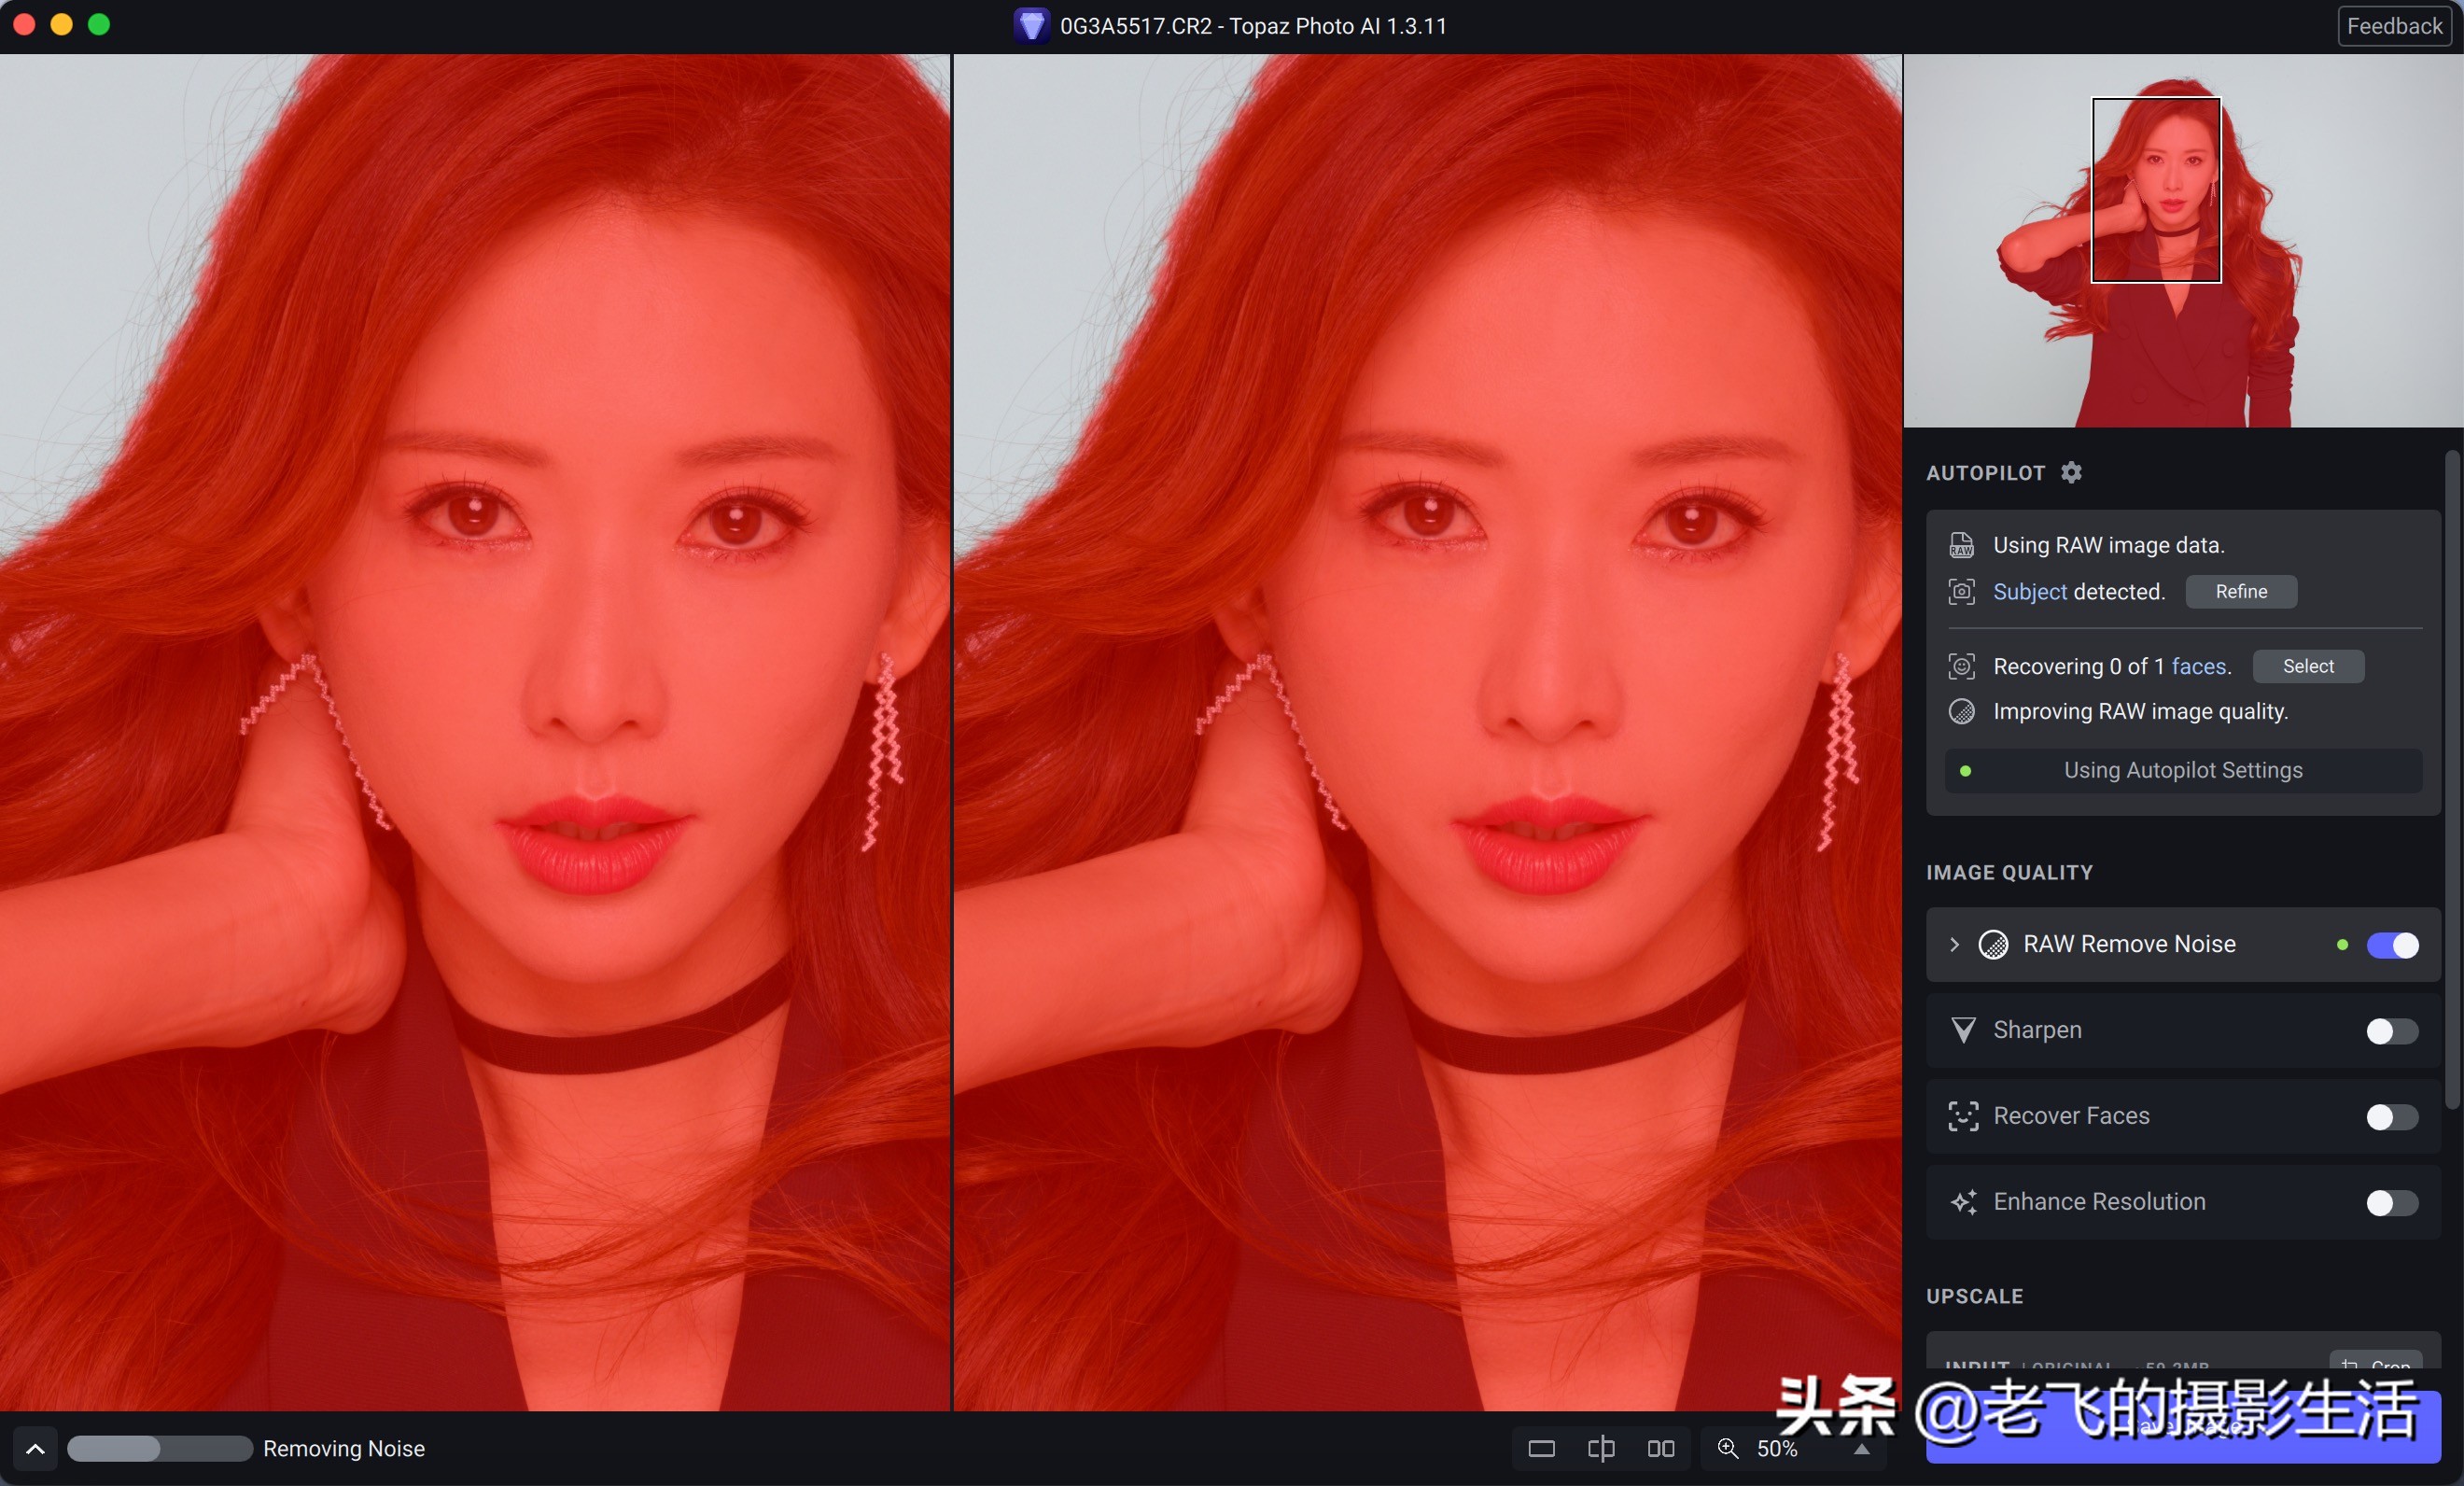Click the Using Autopilot Settings tab
Viewport: 2464px width, 1486px height.
click(2182, 770)
